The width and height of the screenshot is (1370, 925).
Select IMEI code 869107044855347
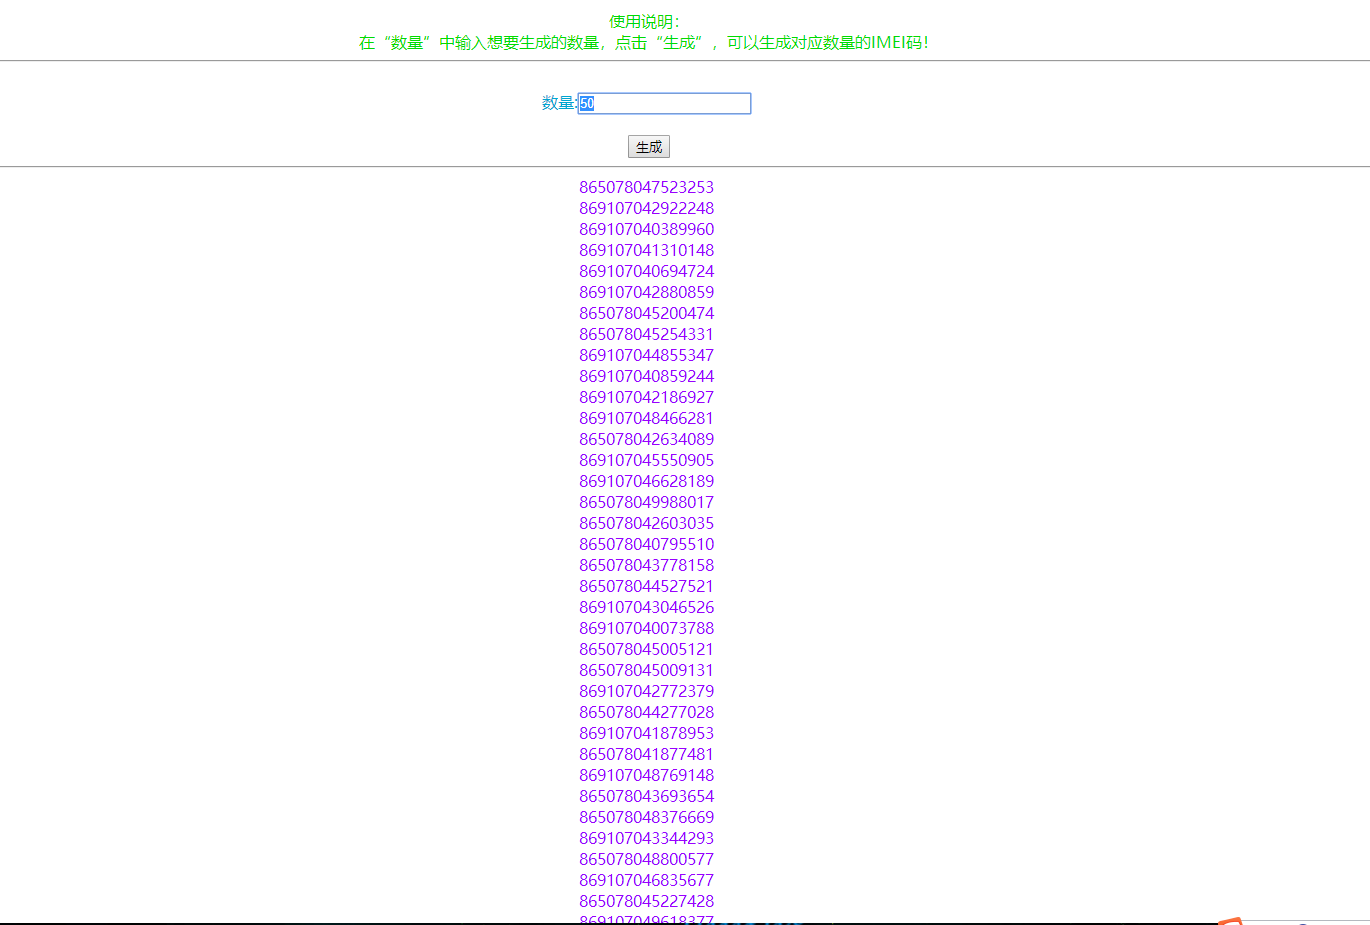click(646, 355)
